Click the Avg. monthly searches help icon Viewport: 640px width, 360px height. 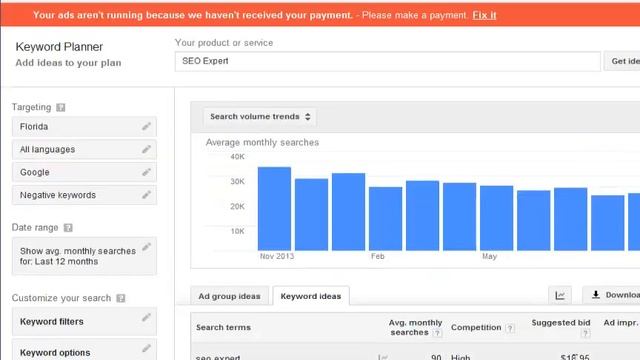(437, 333)
